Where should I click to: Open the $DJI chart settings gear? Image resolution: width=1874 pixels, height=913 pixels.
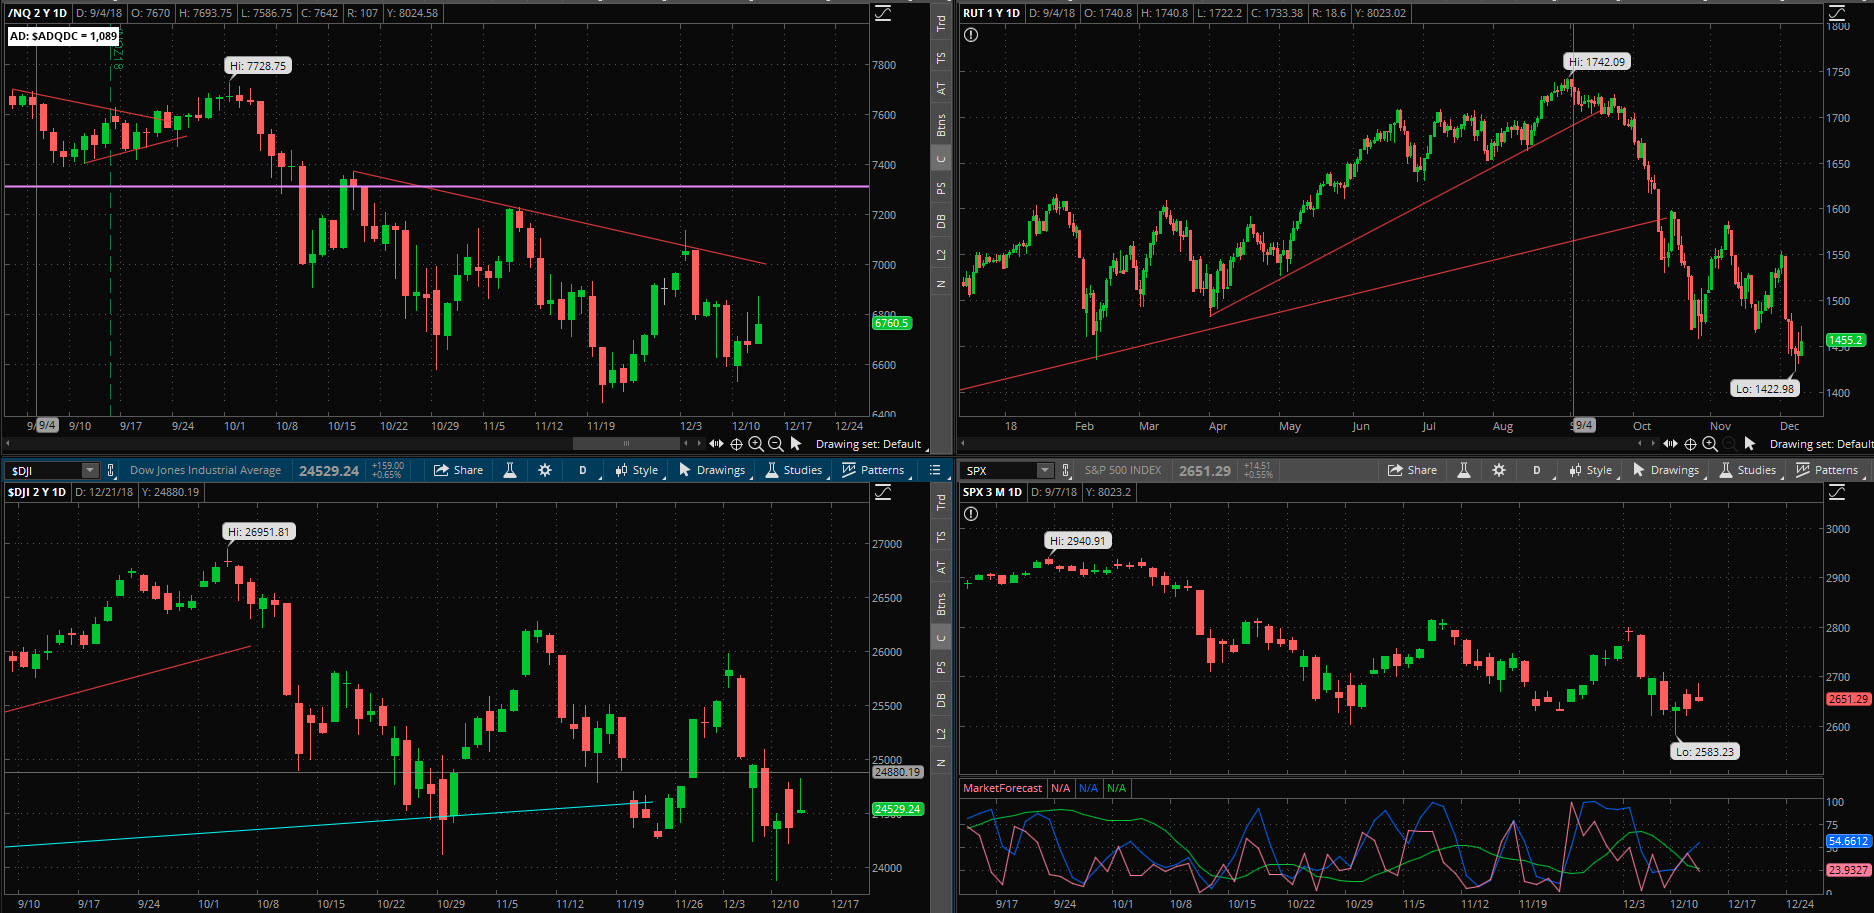(x=545, y=470)
